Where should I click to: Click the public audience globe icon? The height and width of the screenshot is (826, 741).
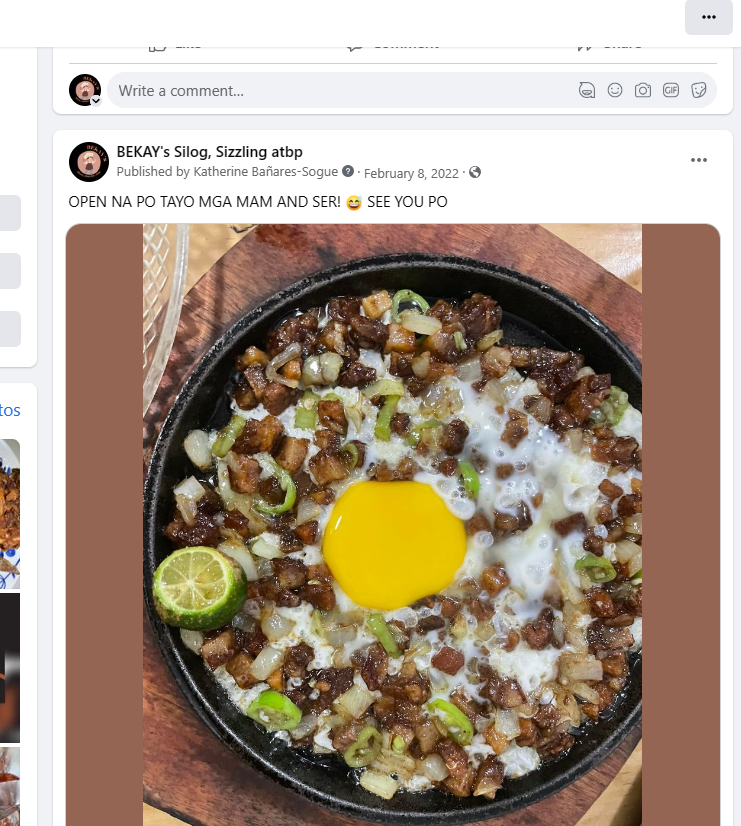(475, 172)
